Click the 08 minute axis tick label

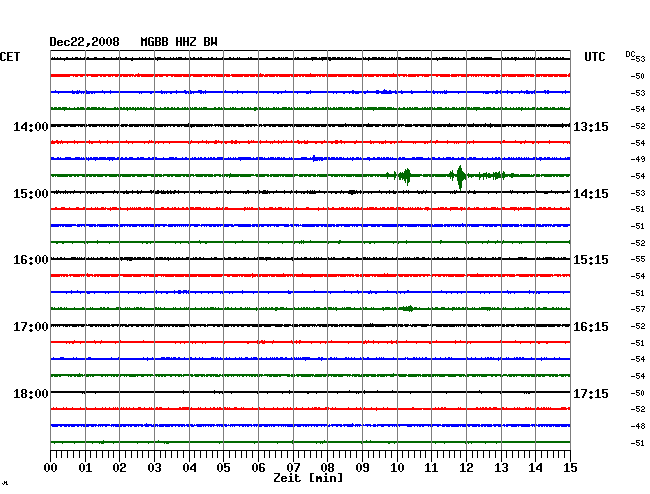pos(327,467)
